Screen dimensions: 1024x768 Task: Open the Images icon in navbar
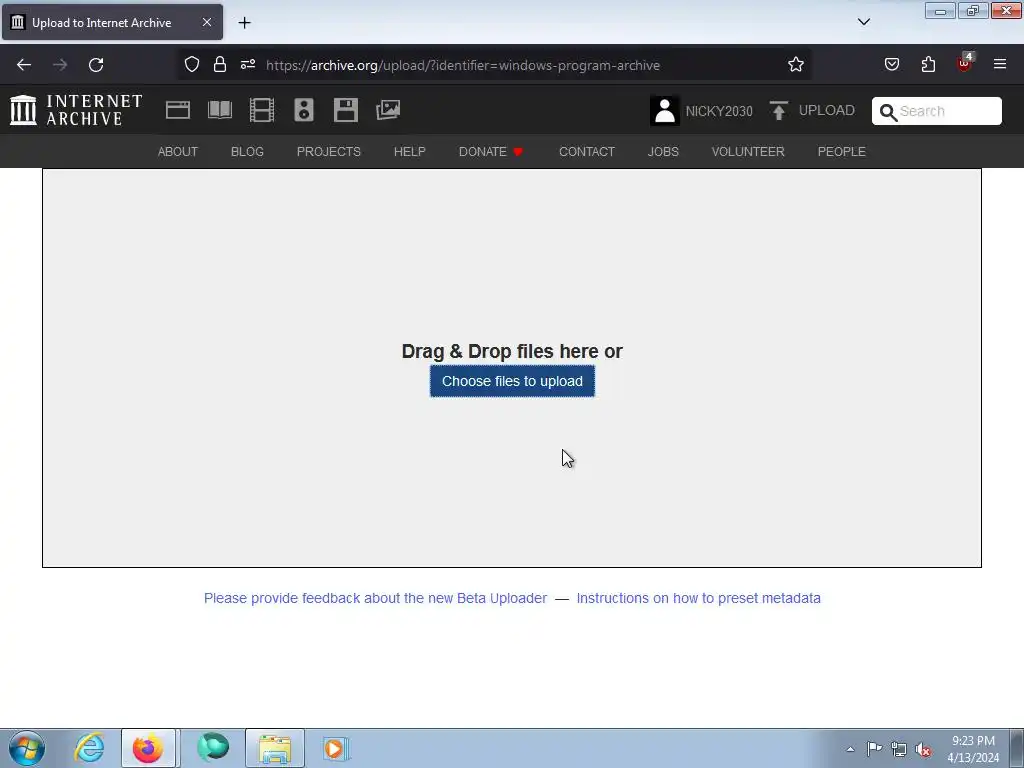388,110
